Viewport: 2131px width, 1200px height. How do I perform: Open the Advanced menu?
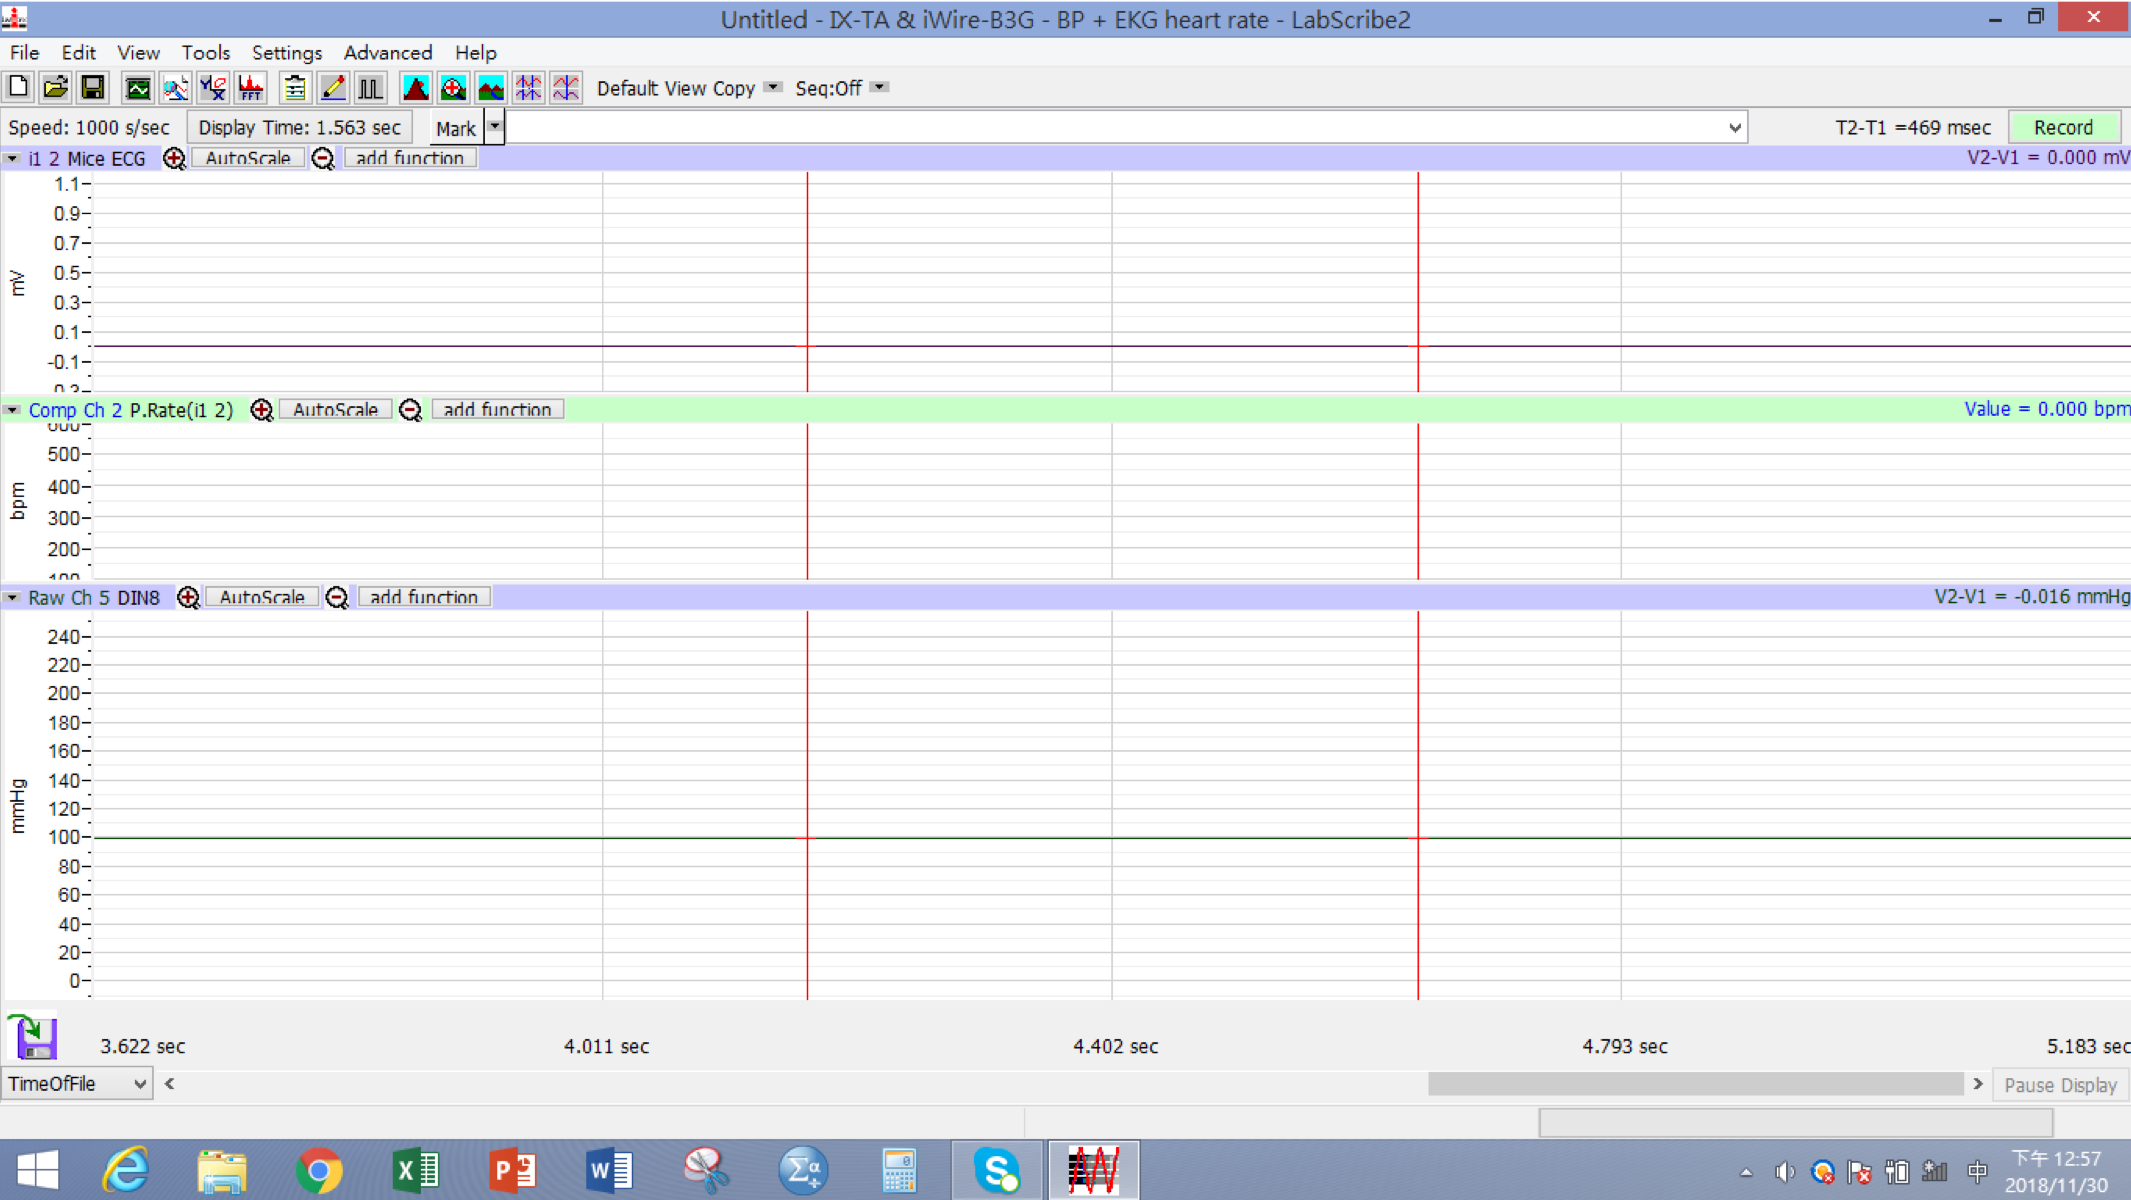tap(388, 52)
